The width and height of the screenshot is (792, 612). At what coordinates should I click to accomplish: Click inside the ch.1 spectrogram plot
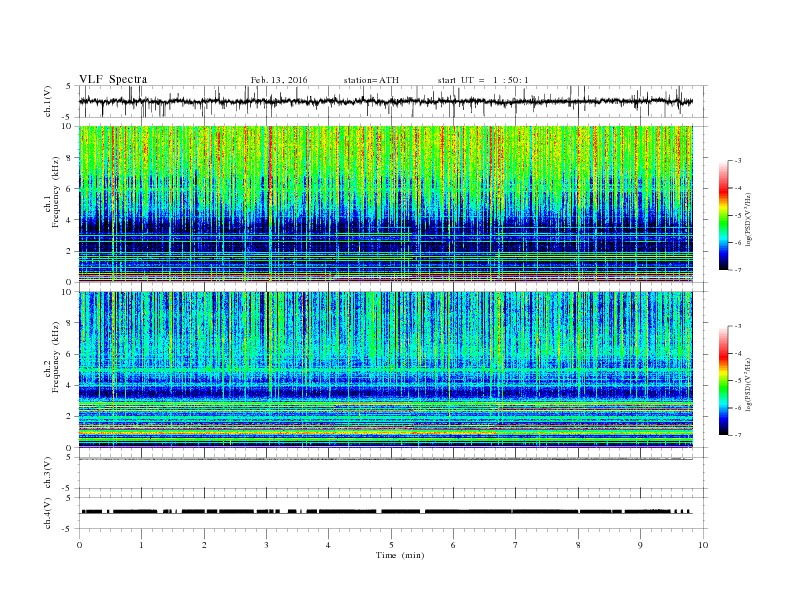click(386, 204)
